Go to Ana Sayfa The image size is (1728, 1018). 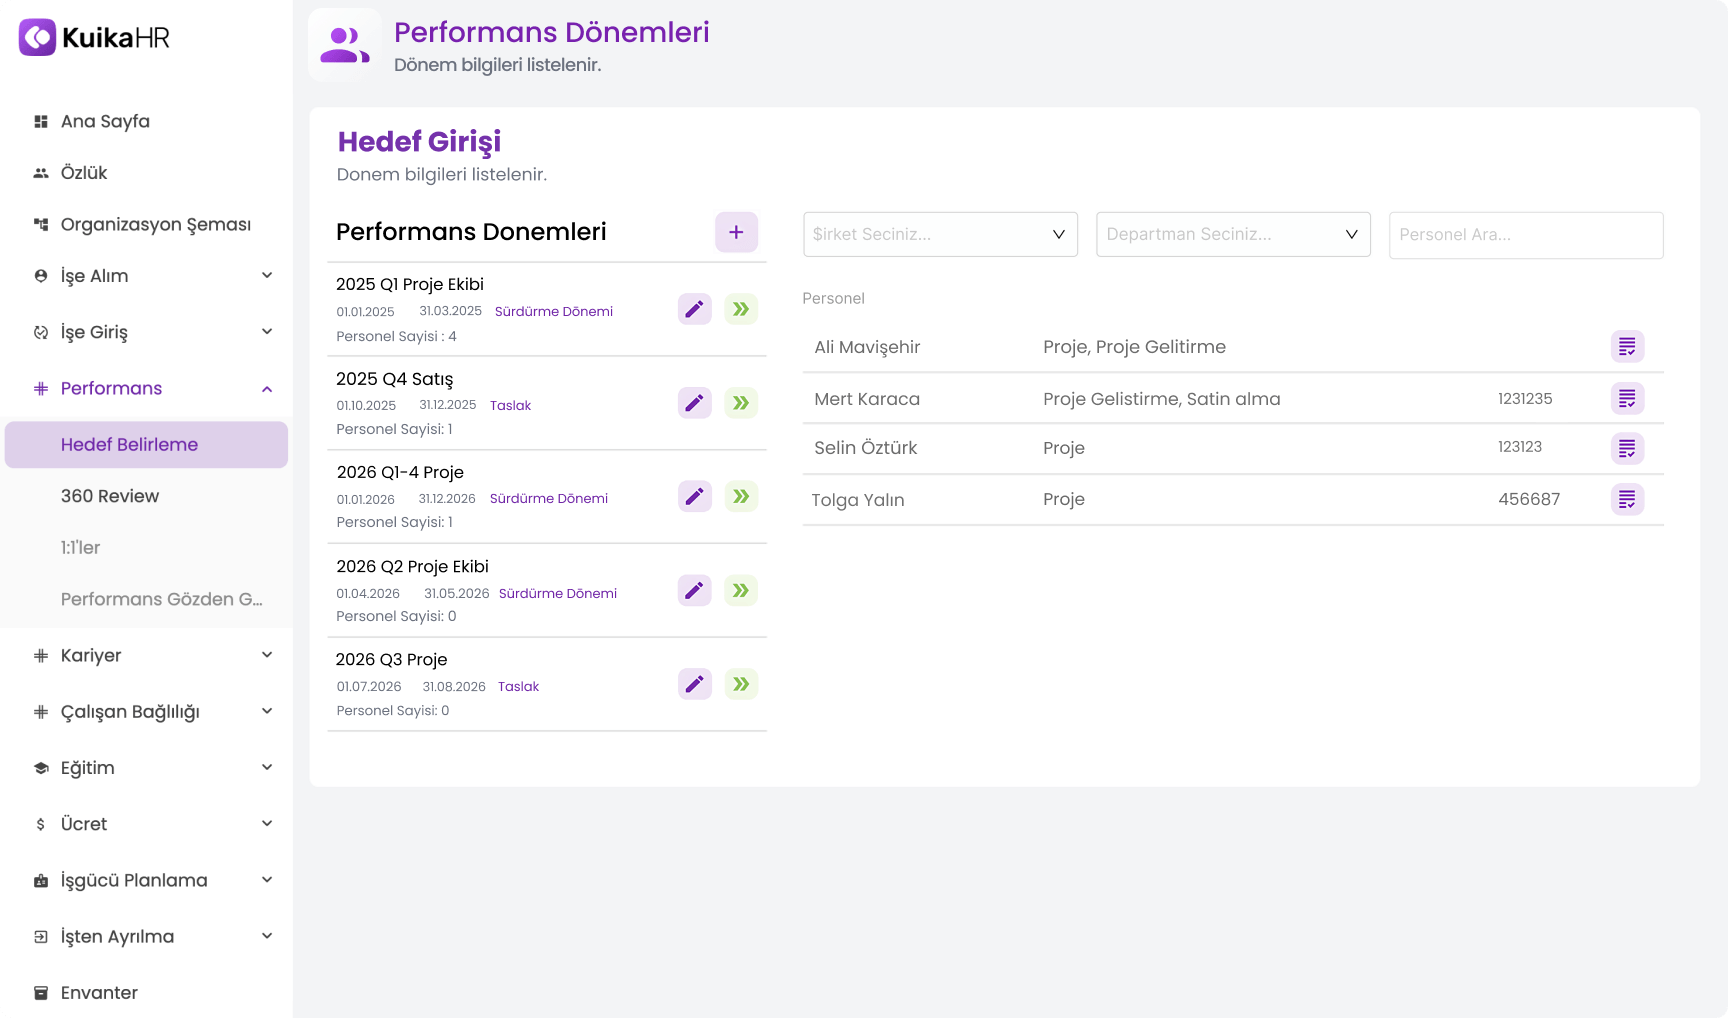click(105, 121)
